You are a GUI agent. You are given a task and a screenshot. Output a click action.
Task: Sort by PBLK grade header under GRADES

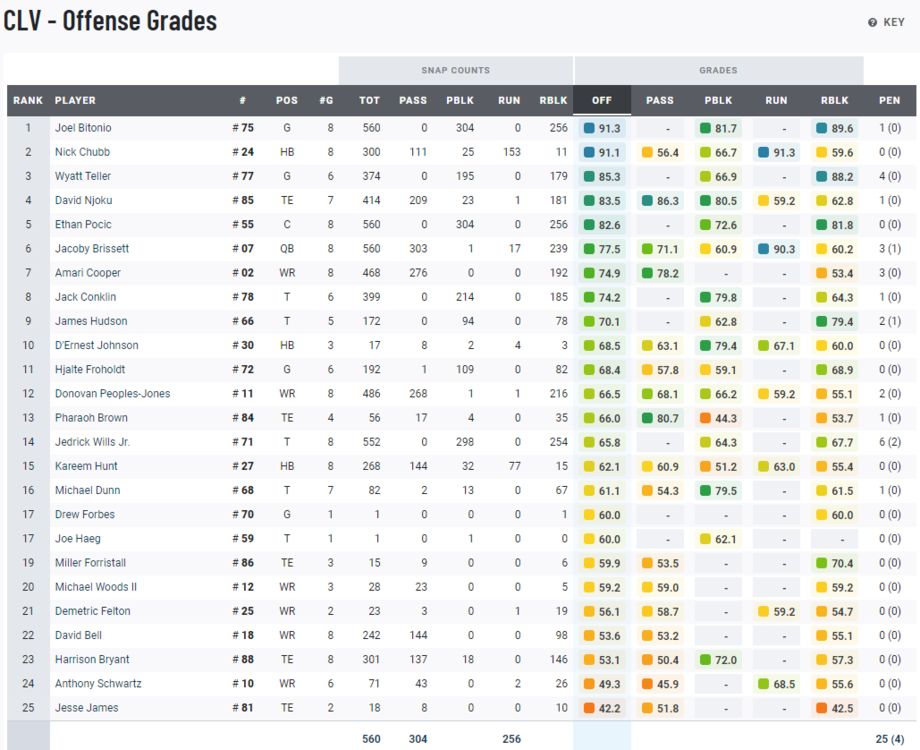[x=718, y=100]
